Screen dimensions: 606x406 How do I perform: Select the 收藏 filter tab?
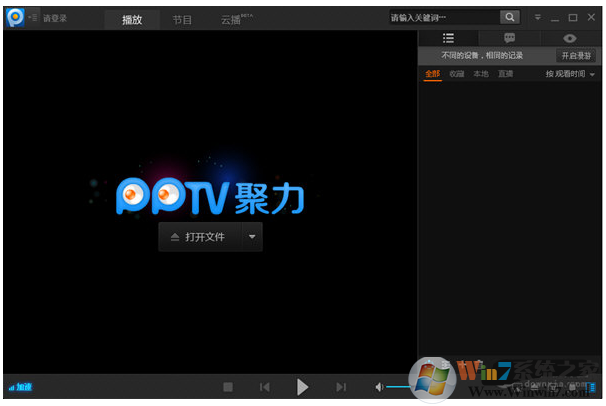coord(456,74)
